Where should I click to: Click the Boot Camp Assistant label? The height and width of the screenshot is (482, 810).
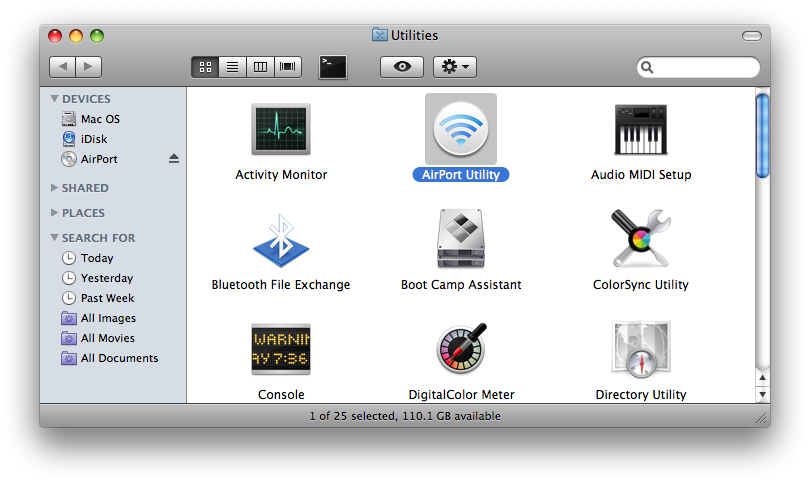[x=461, y=285]
